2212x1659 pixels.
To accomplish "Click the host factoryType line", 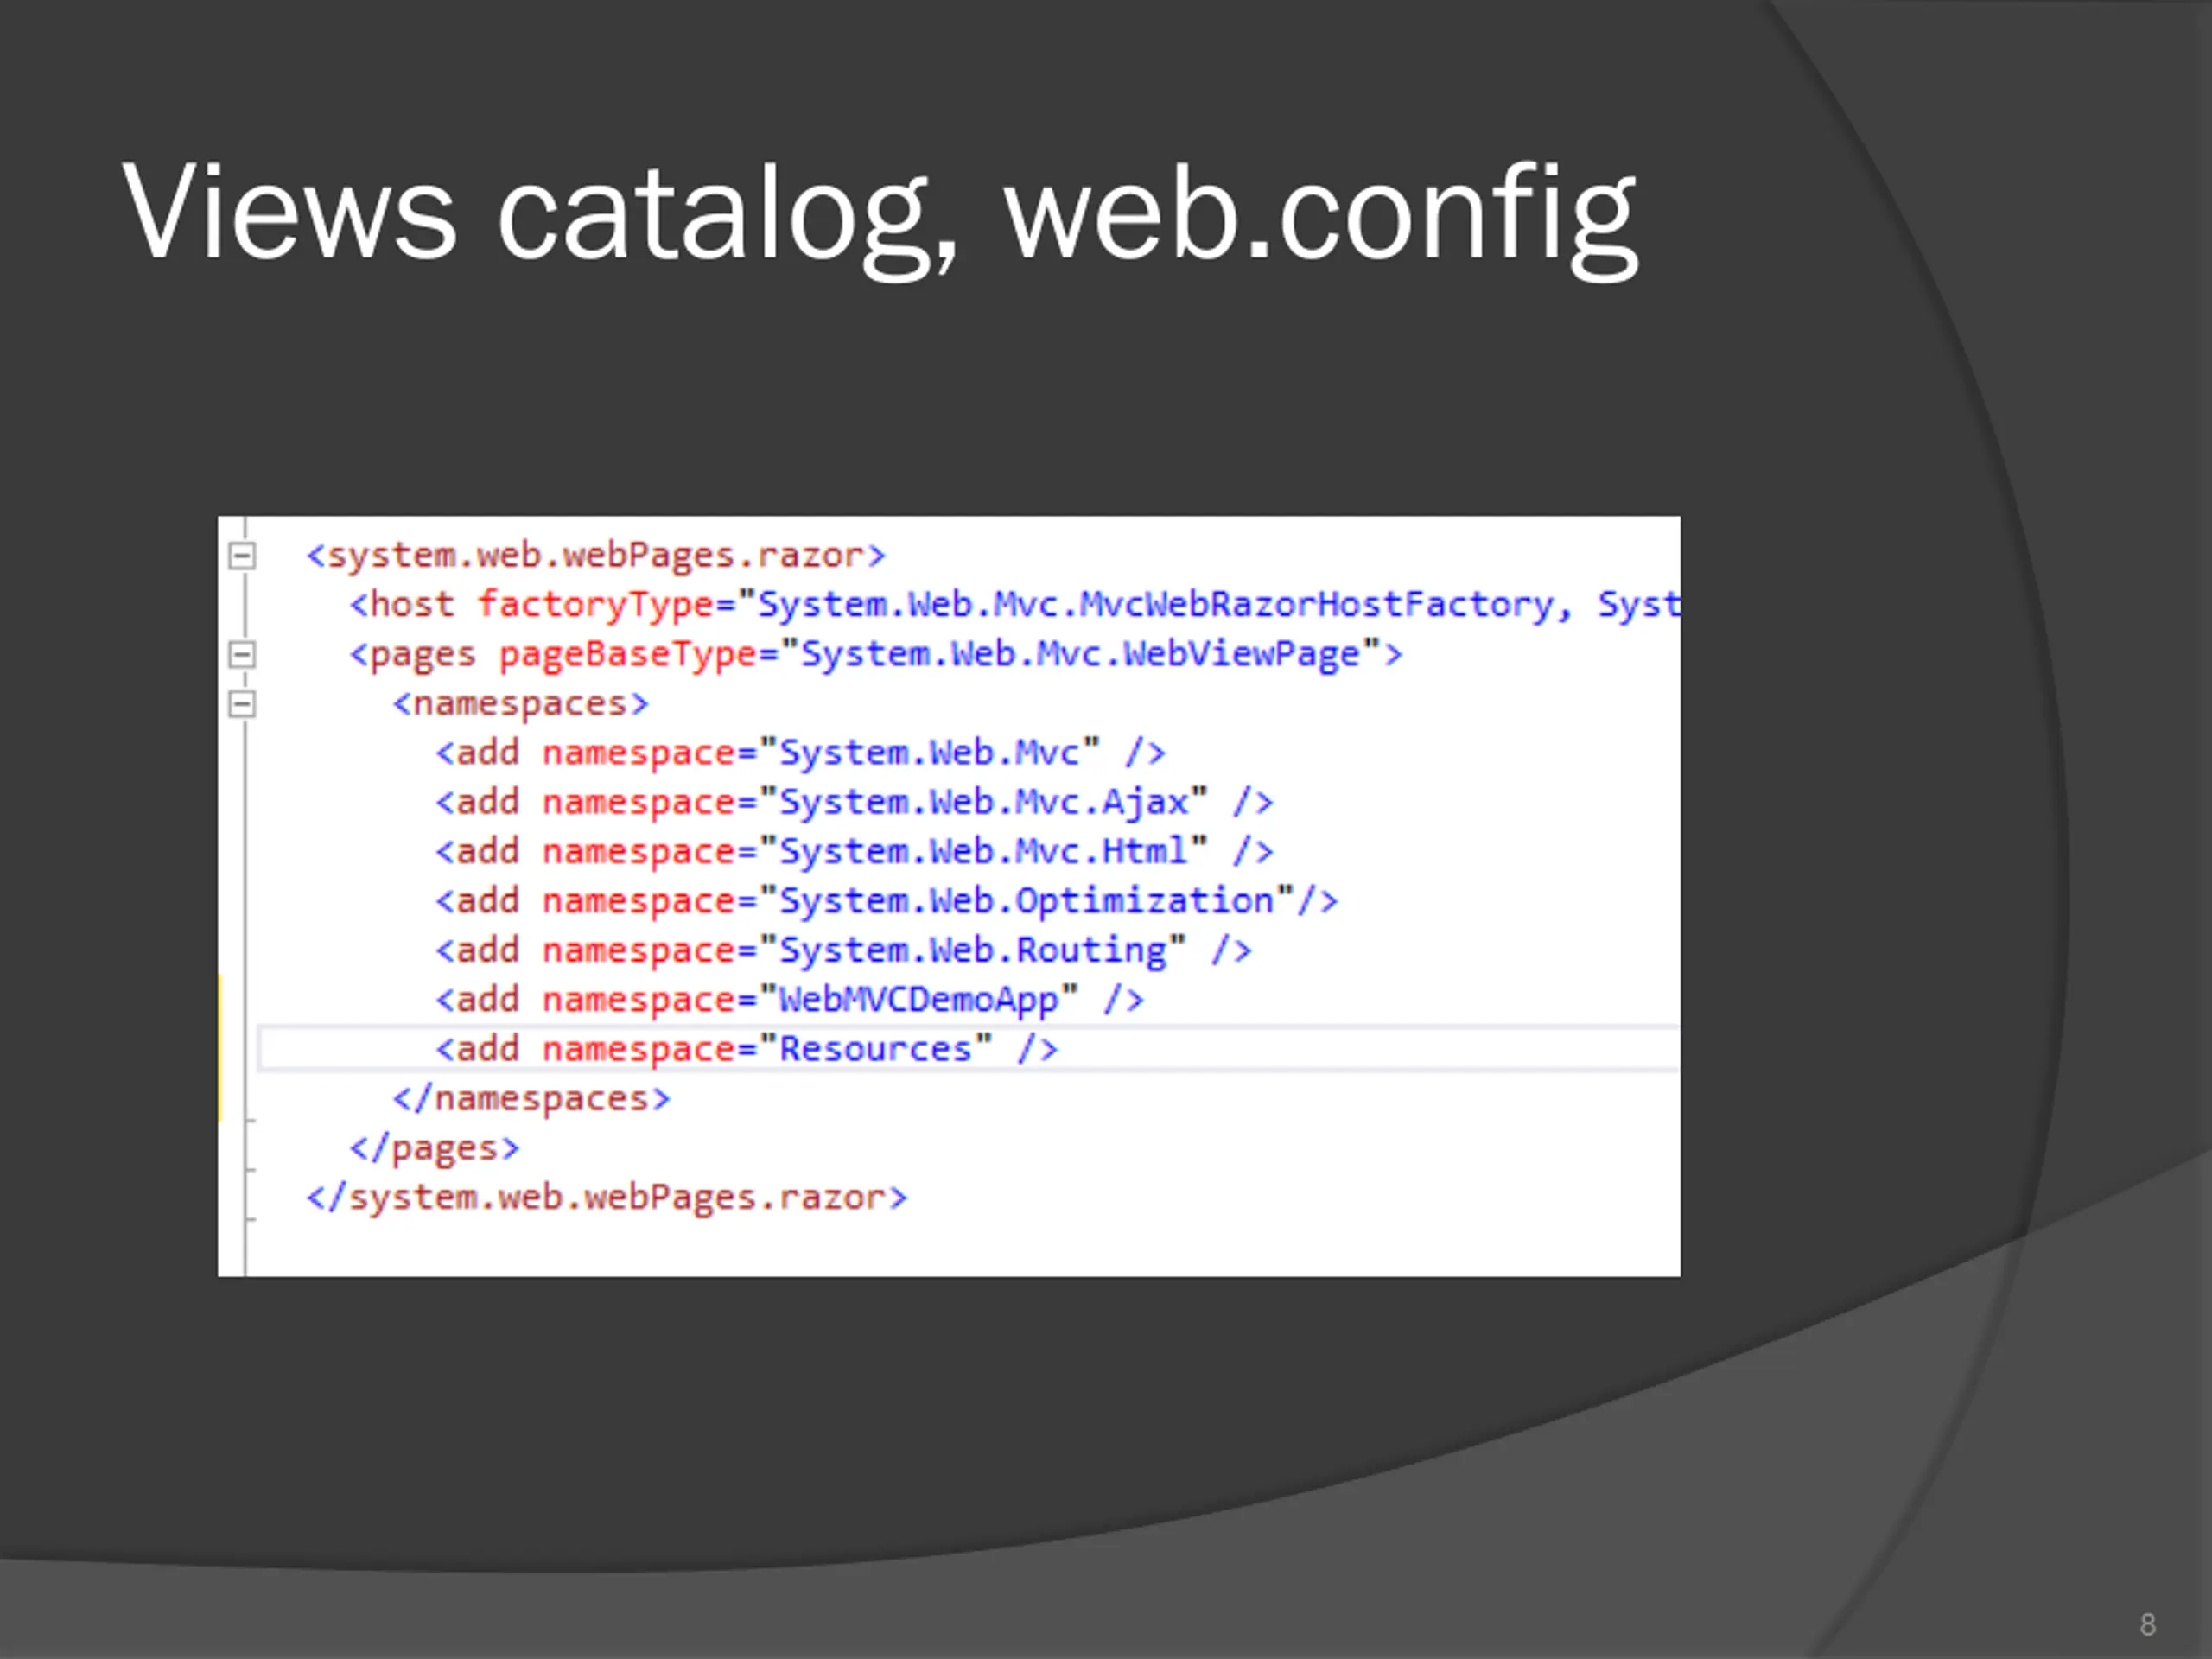I will 1013,605.
